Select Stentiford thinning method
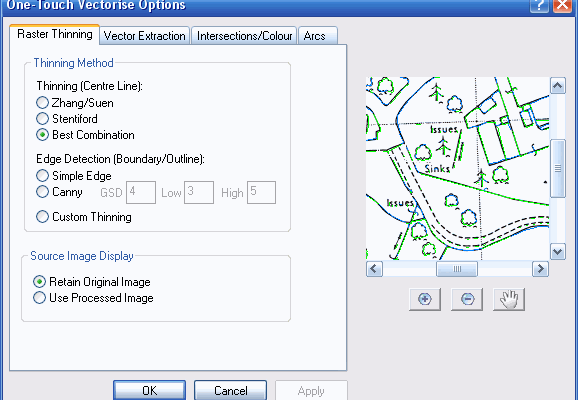The height and width of the screenshot is (400, 578). 67,119
